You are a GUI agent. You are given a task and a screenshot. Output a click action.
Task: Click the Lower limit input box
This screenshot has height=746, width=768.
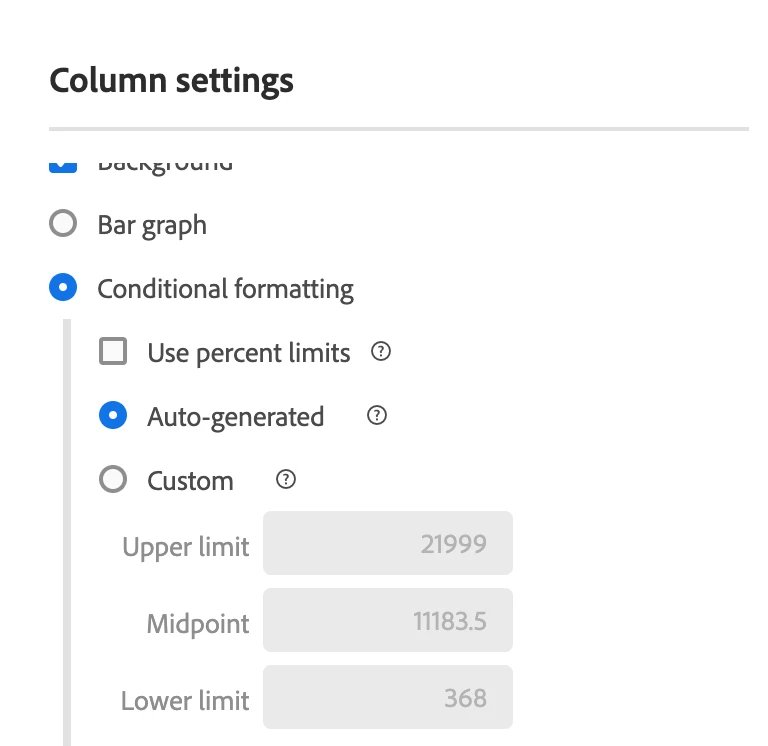tap(387, 697)
